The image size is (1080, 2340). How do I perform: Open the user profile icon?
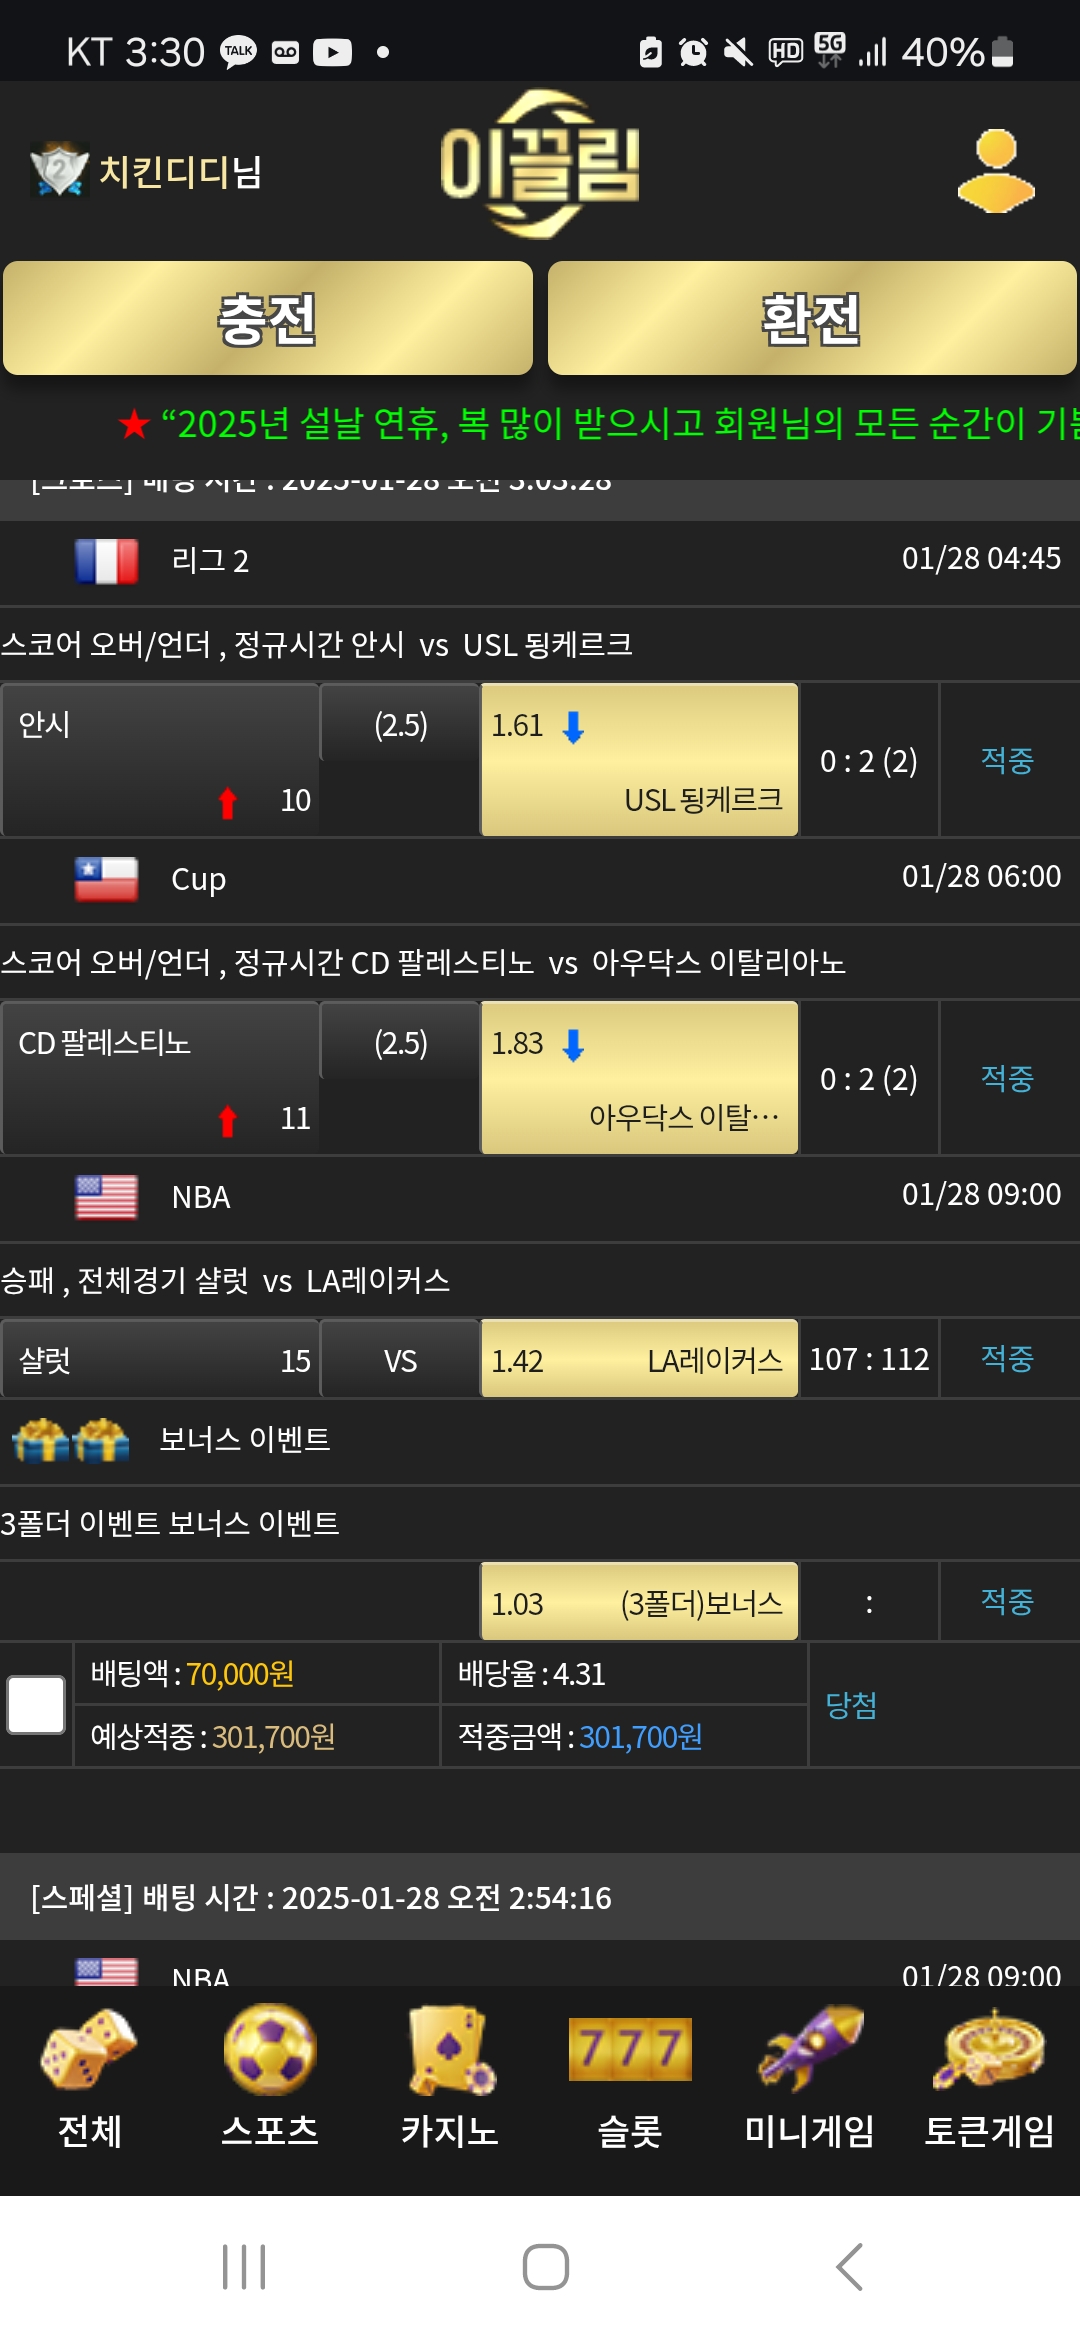point(996,171)
